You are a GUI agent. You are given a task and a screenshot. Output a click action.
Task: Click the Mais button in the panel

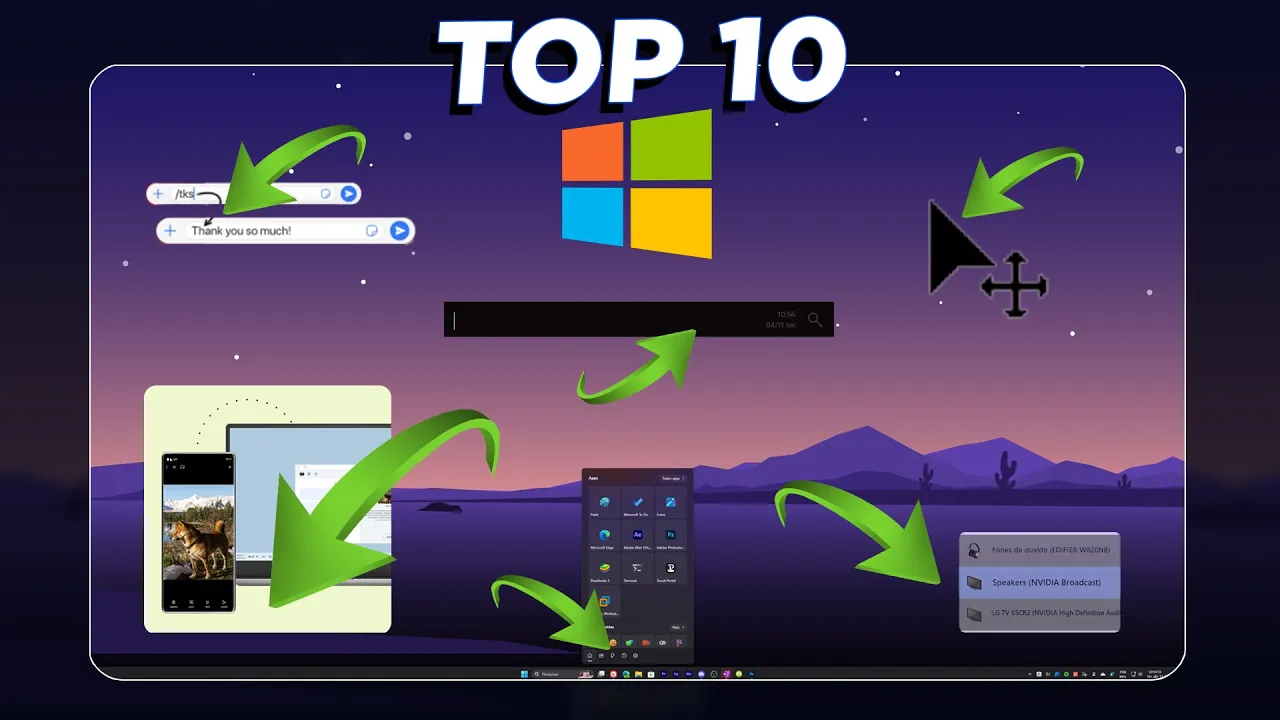click(678, 627)
